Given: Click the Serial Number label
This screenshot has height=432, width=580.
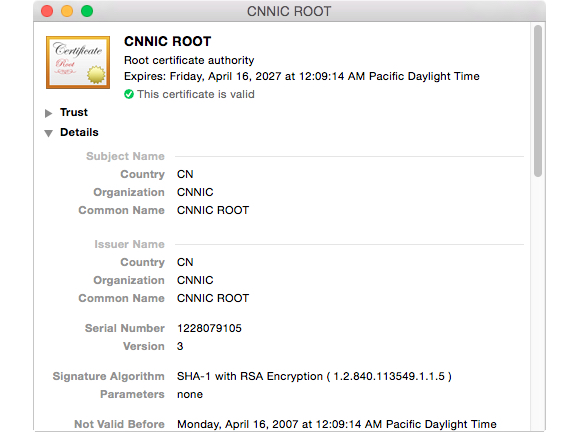Looking at the screenshot, I should [125, 328].
